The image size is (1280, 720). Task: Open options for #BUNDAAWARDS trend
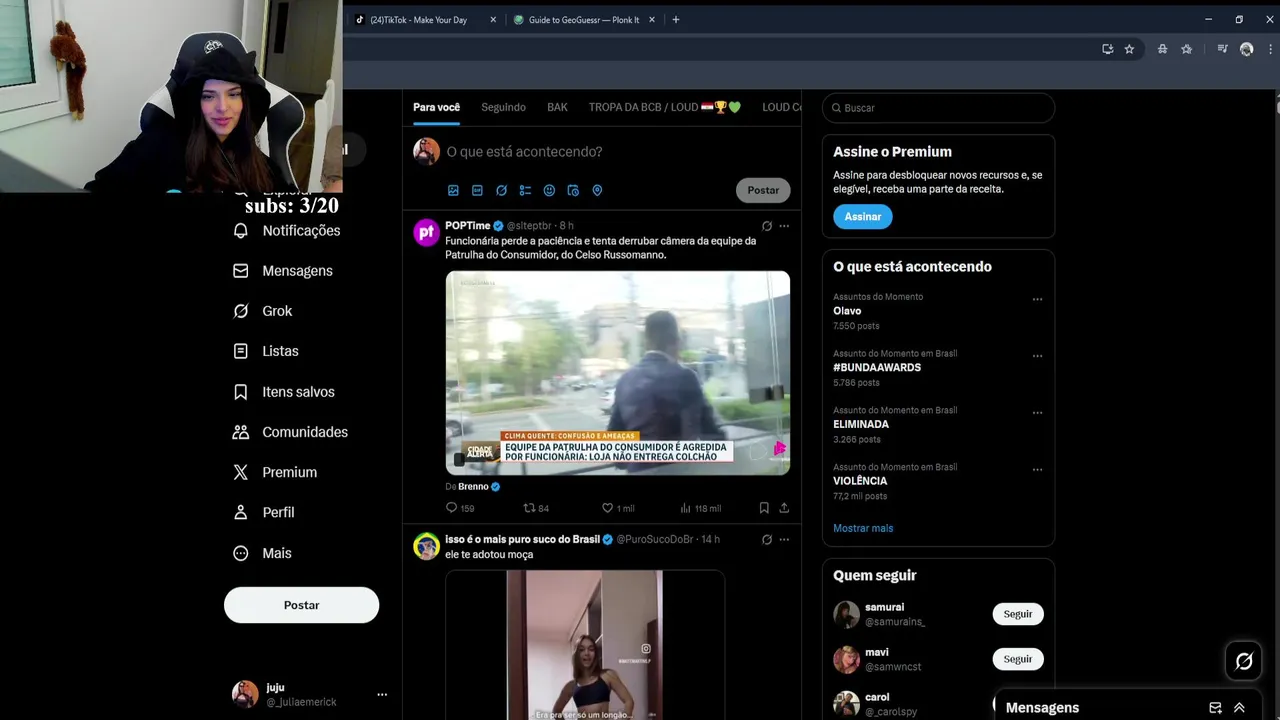[1037, 356]
